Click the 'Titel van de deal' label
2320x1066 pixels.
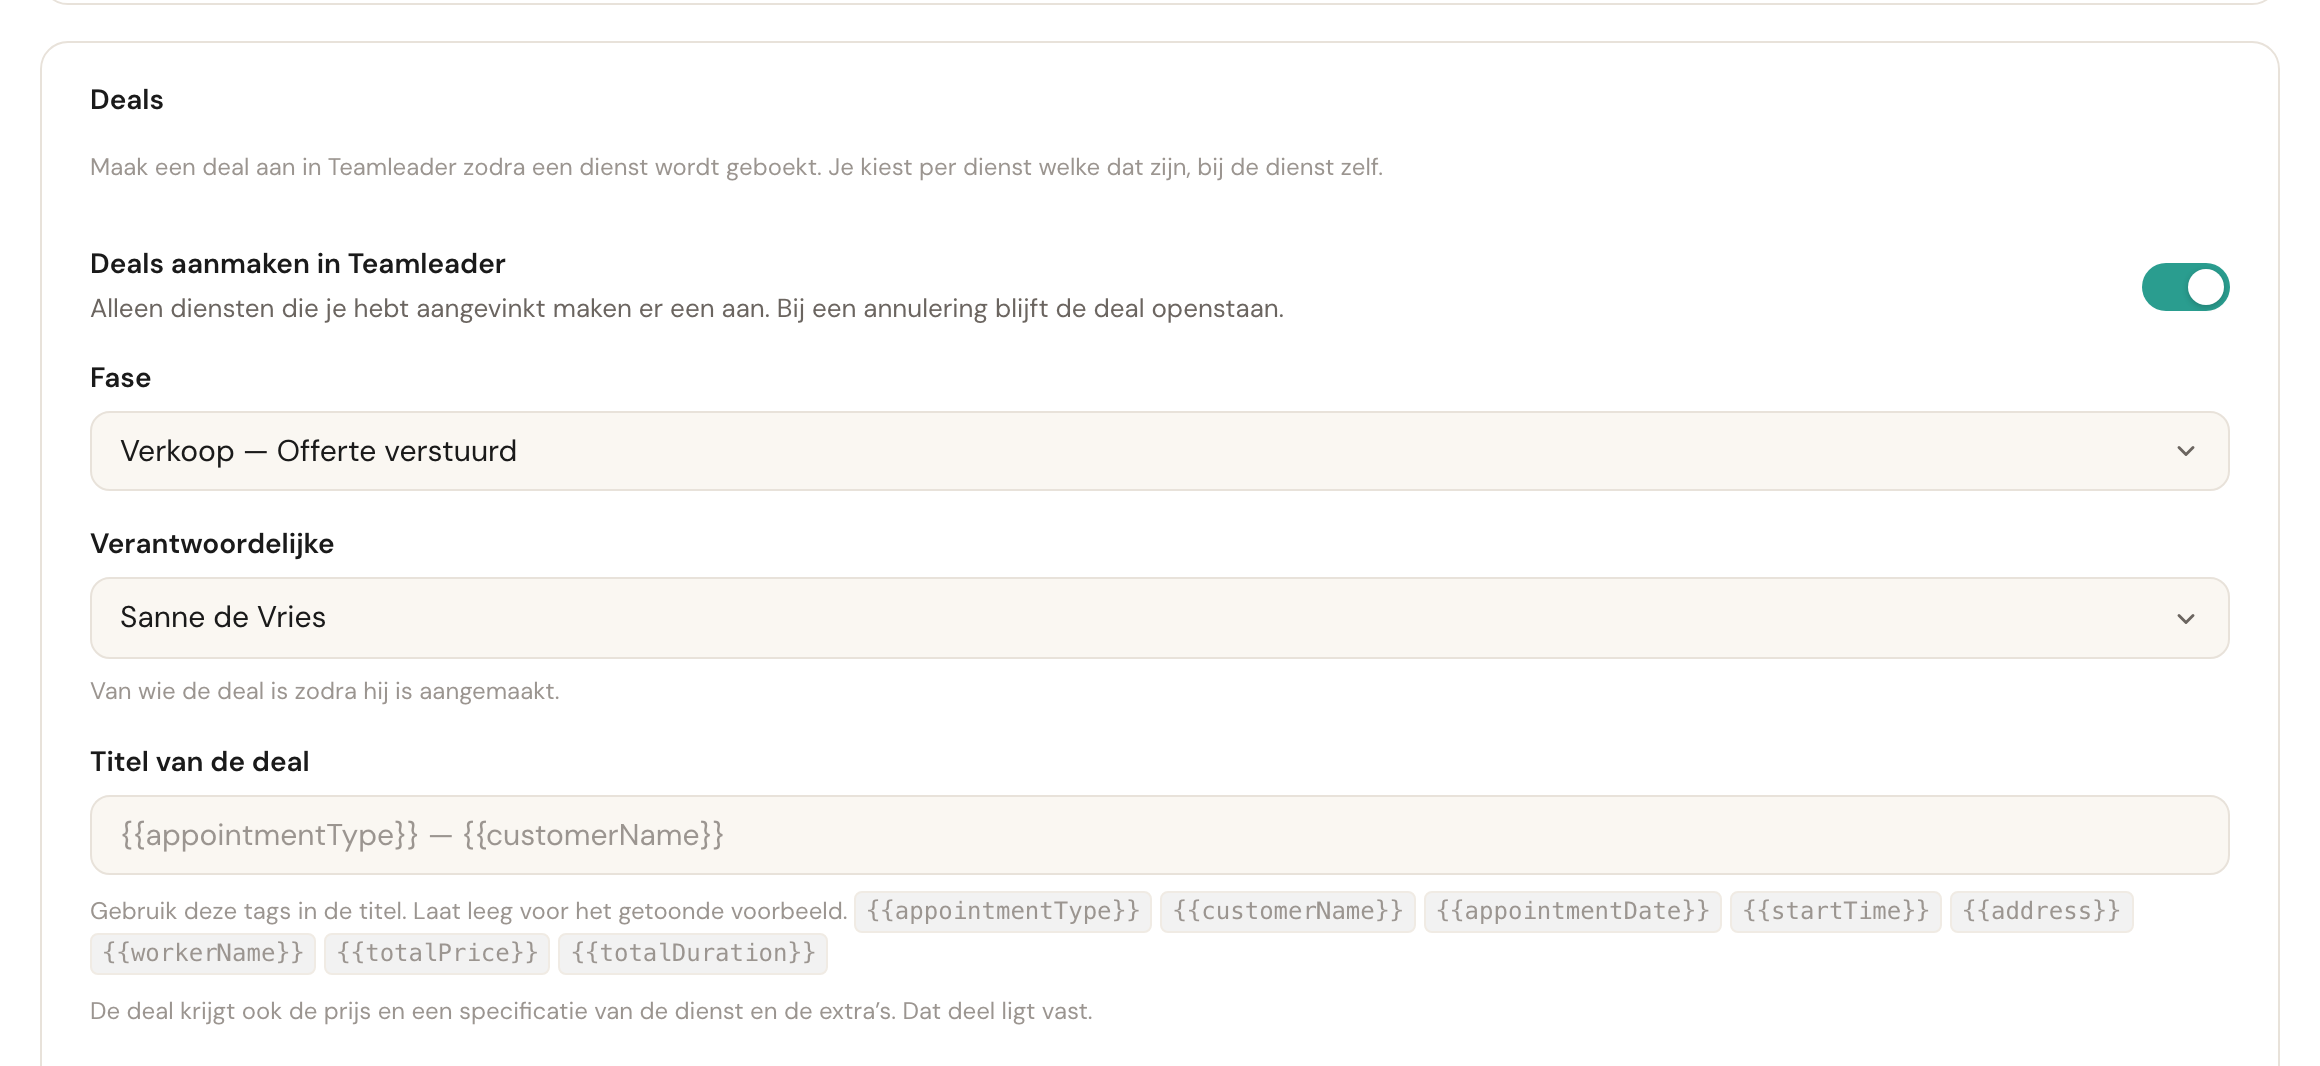coord(200,762)
